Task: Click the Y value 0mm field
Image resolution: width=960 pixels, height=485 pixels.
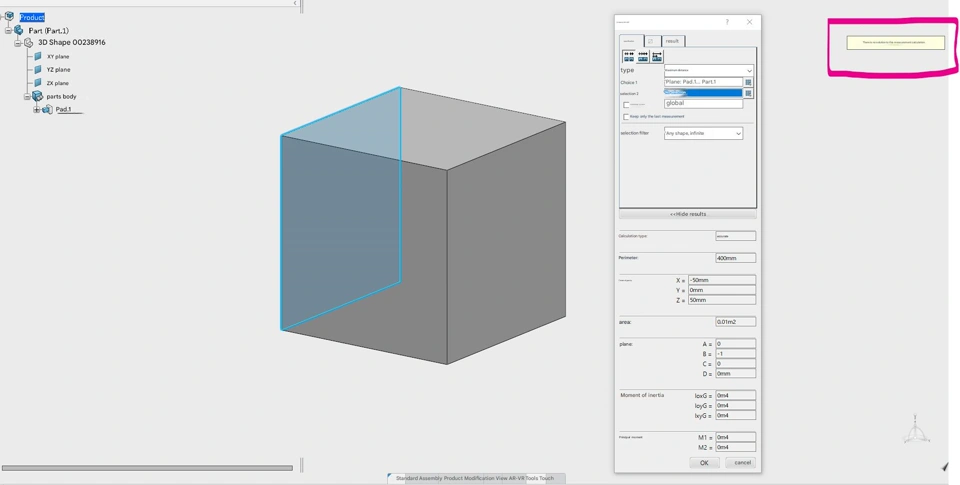Action: click(x=722, y=290)
